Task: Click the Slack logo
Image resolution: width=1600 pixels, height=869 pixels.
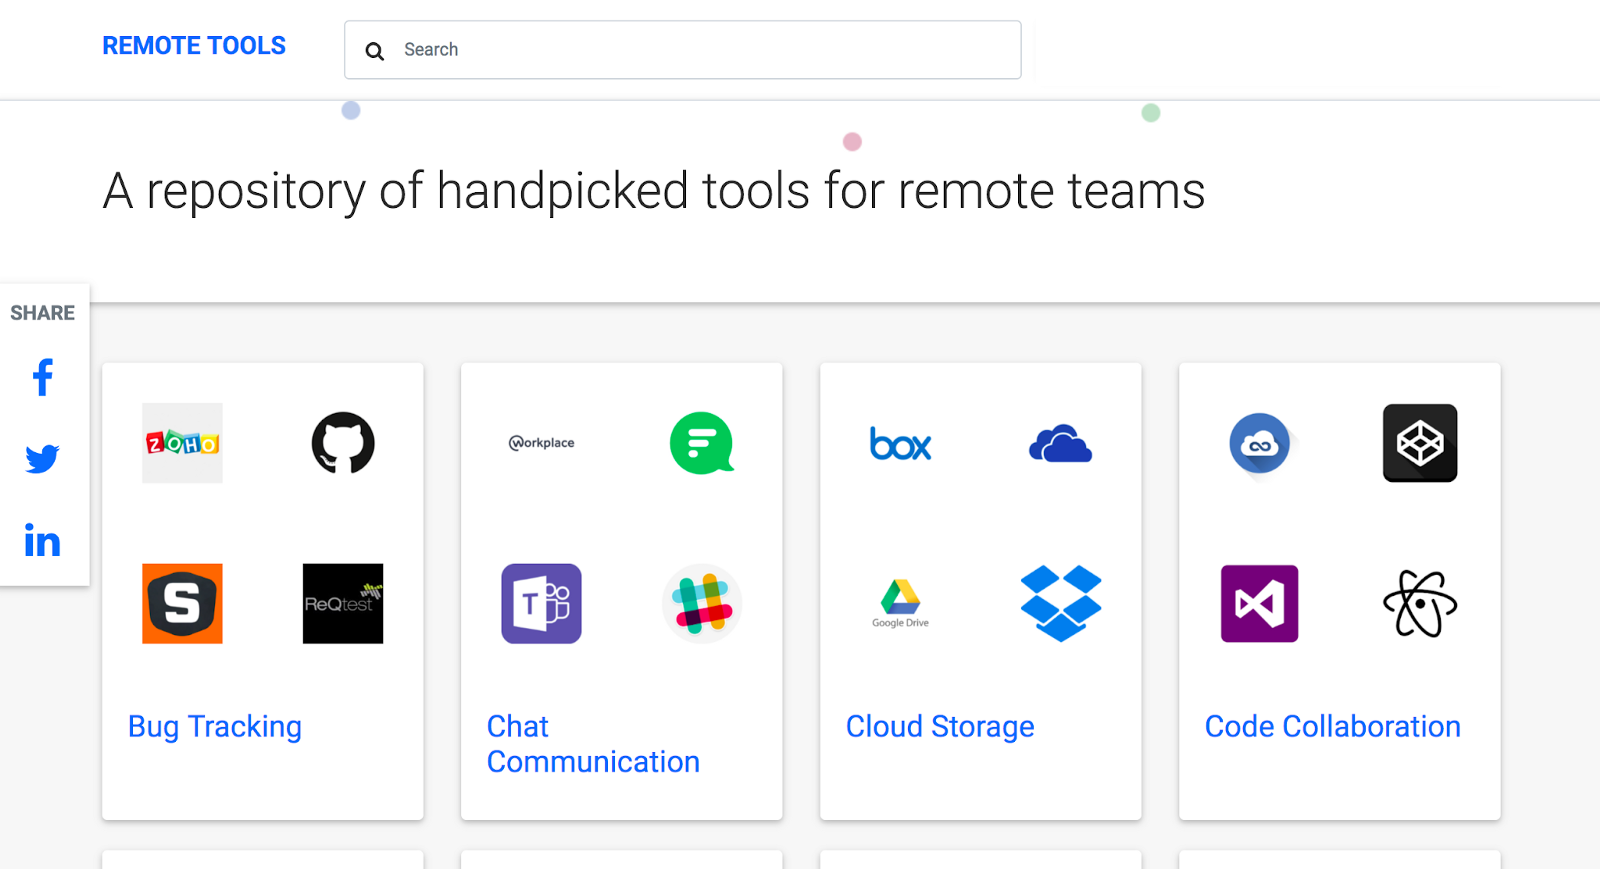Action: pos(702,603)
